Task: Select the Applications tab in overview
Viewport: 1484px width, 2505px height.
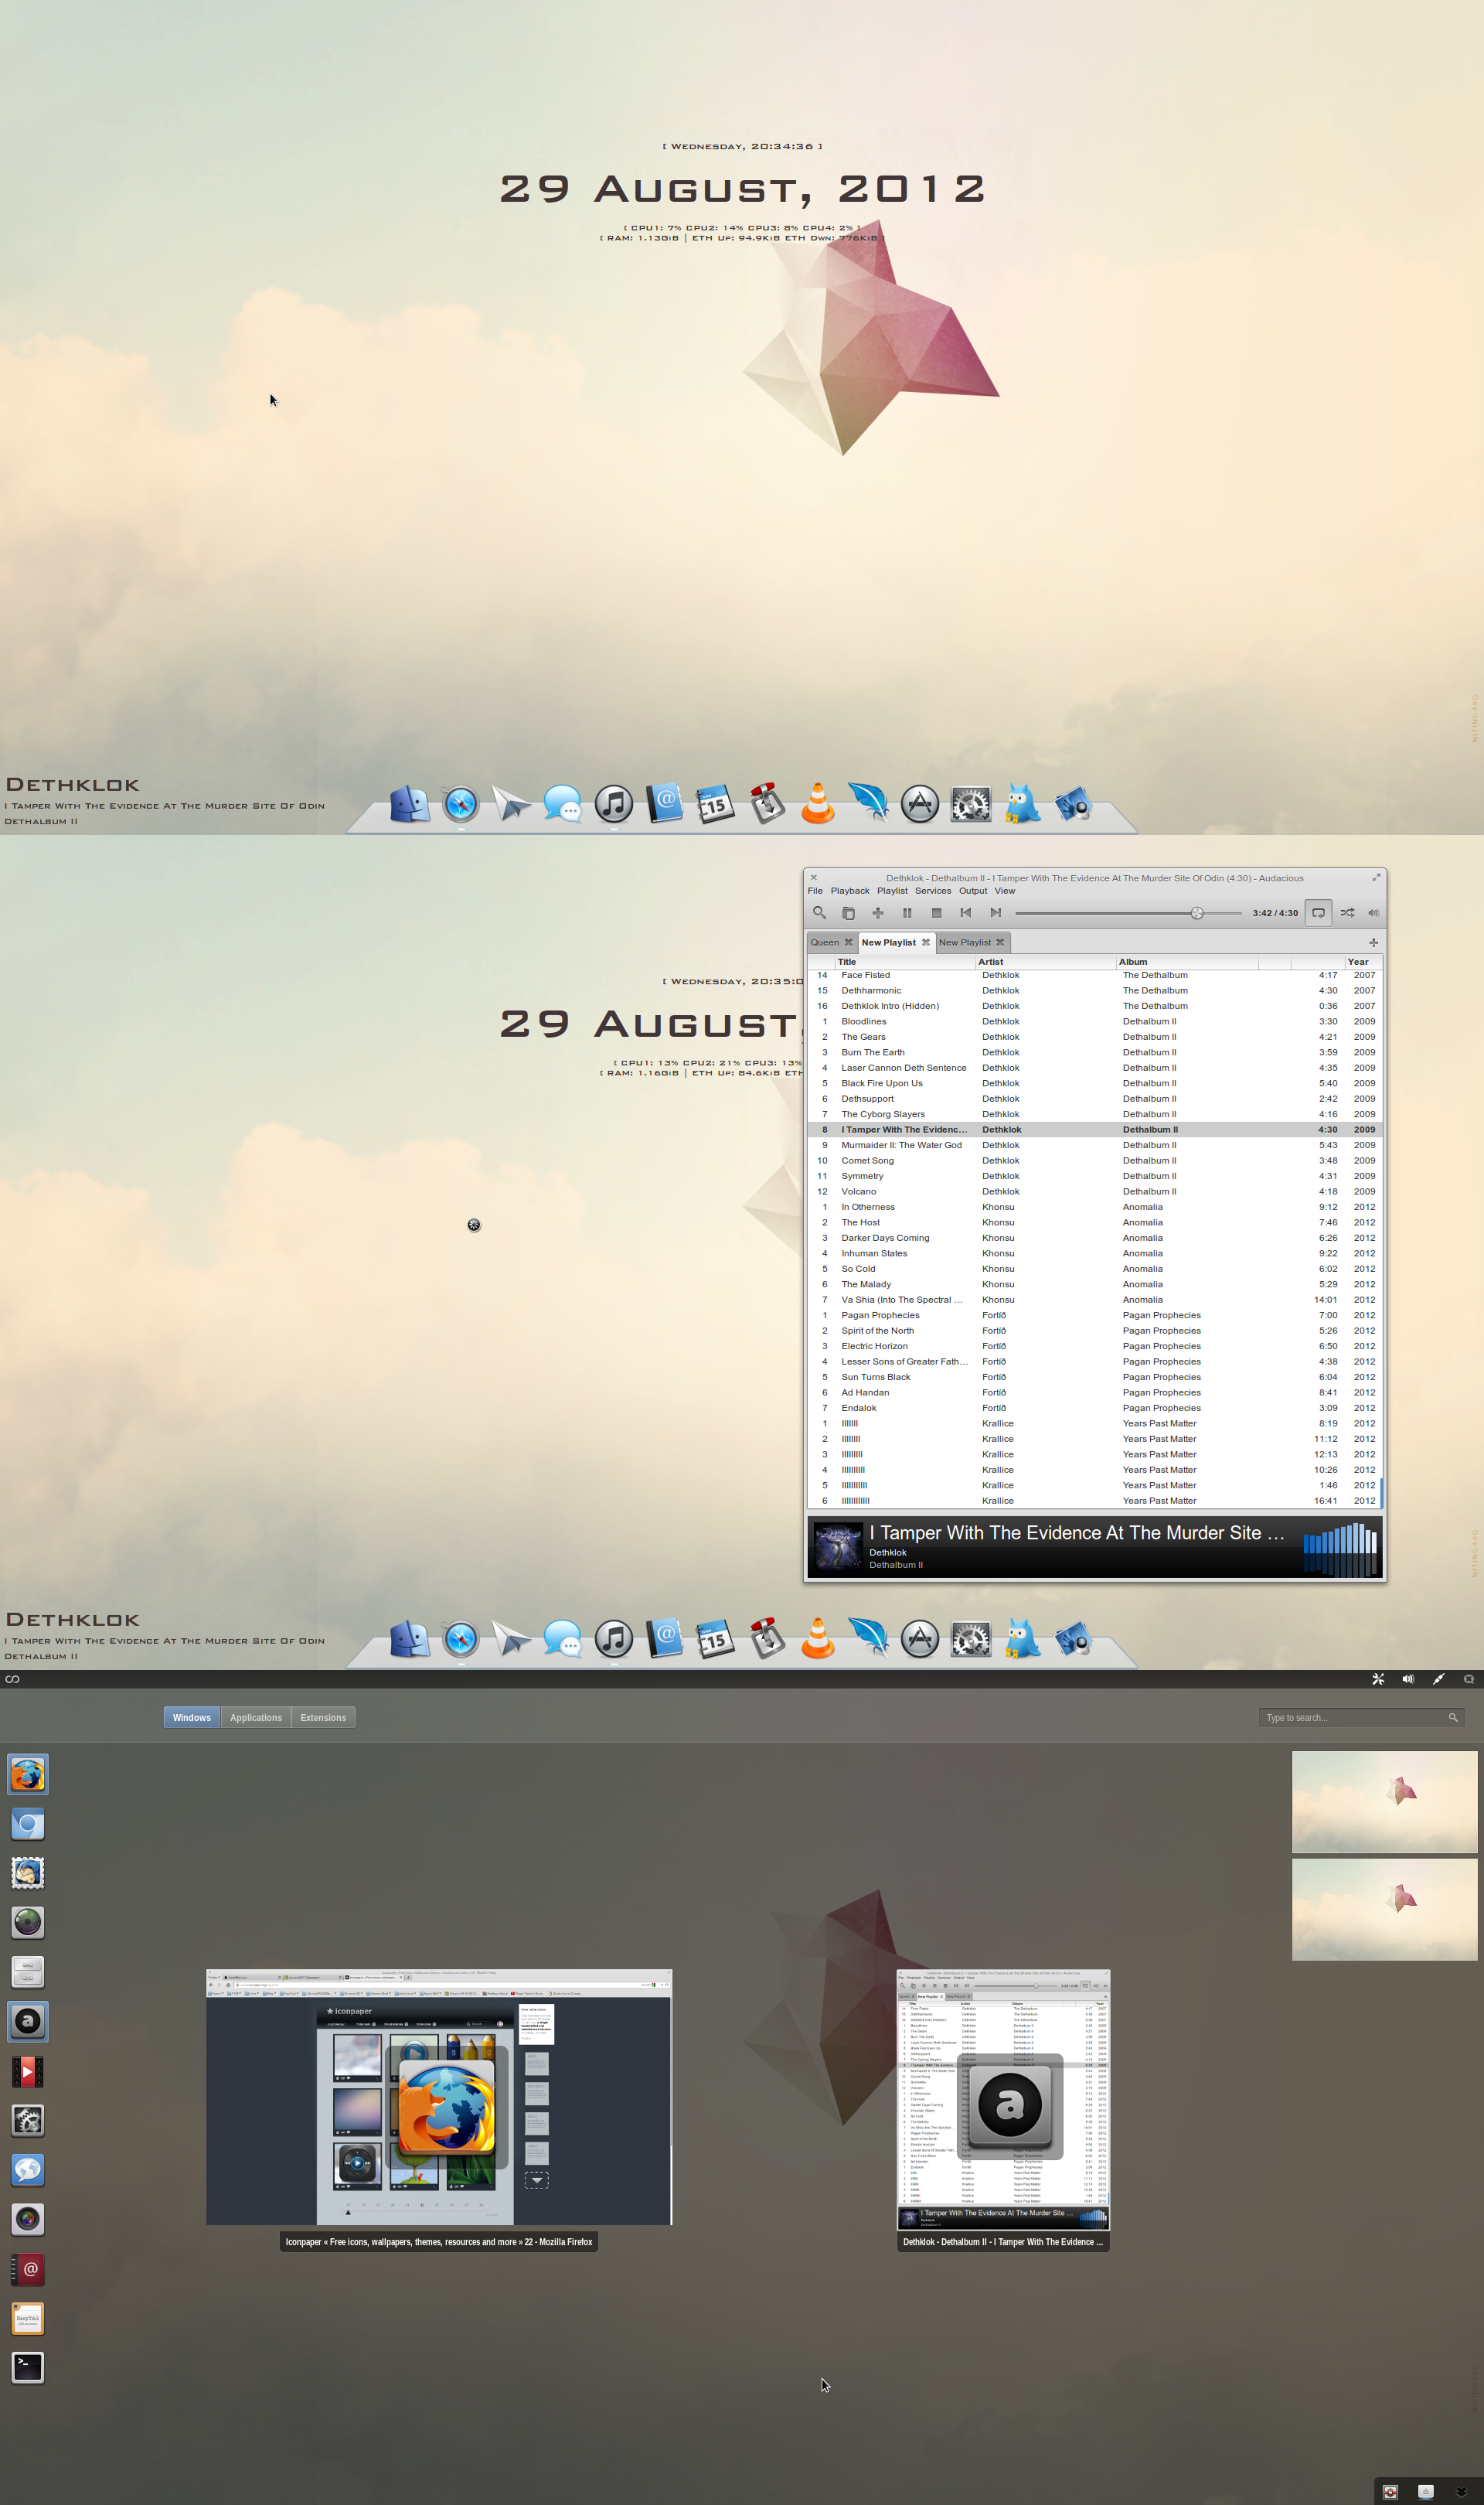Action: (256, 1717)
